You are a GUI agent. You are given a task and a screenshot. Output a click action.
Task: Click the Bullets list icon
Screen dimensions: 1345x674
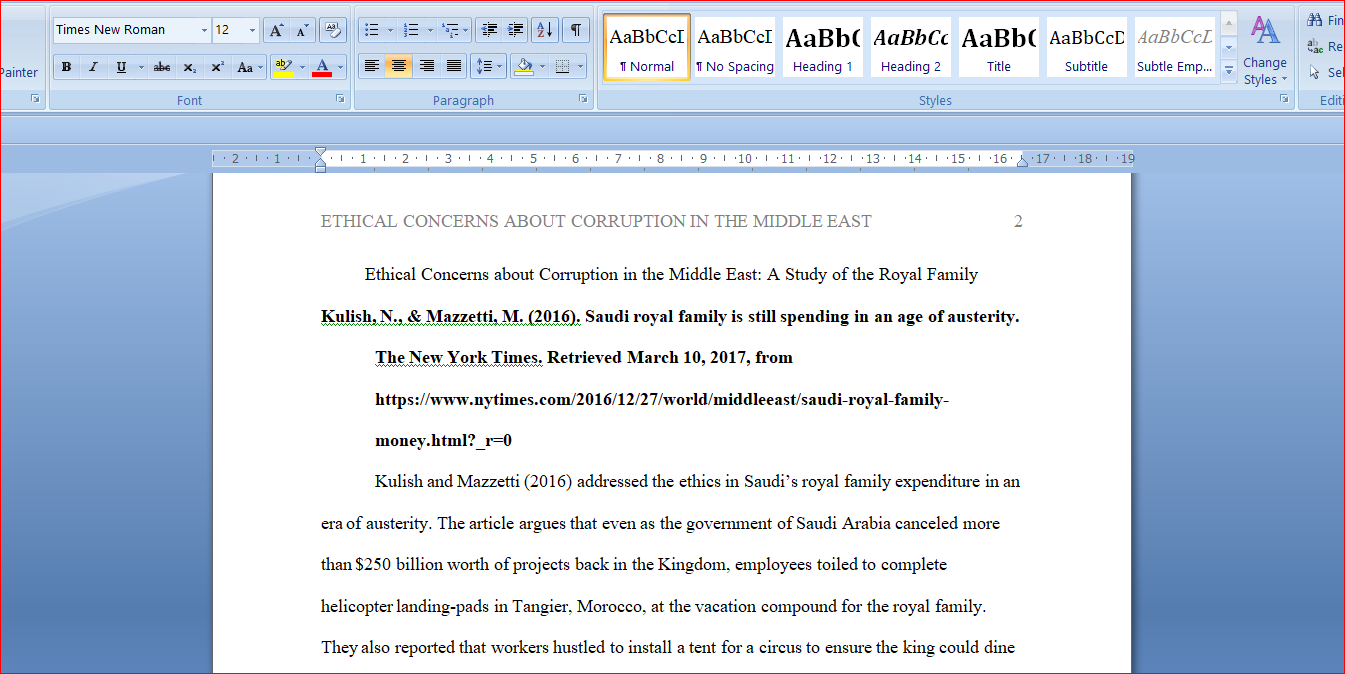pyautogui.click(x=370, y=30)
